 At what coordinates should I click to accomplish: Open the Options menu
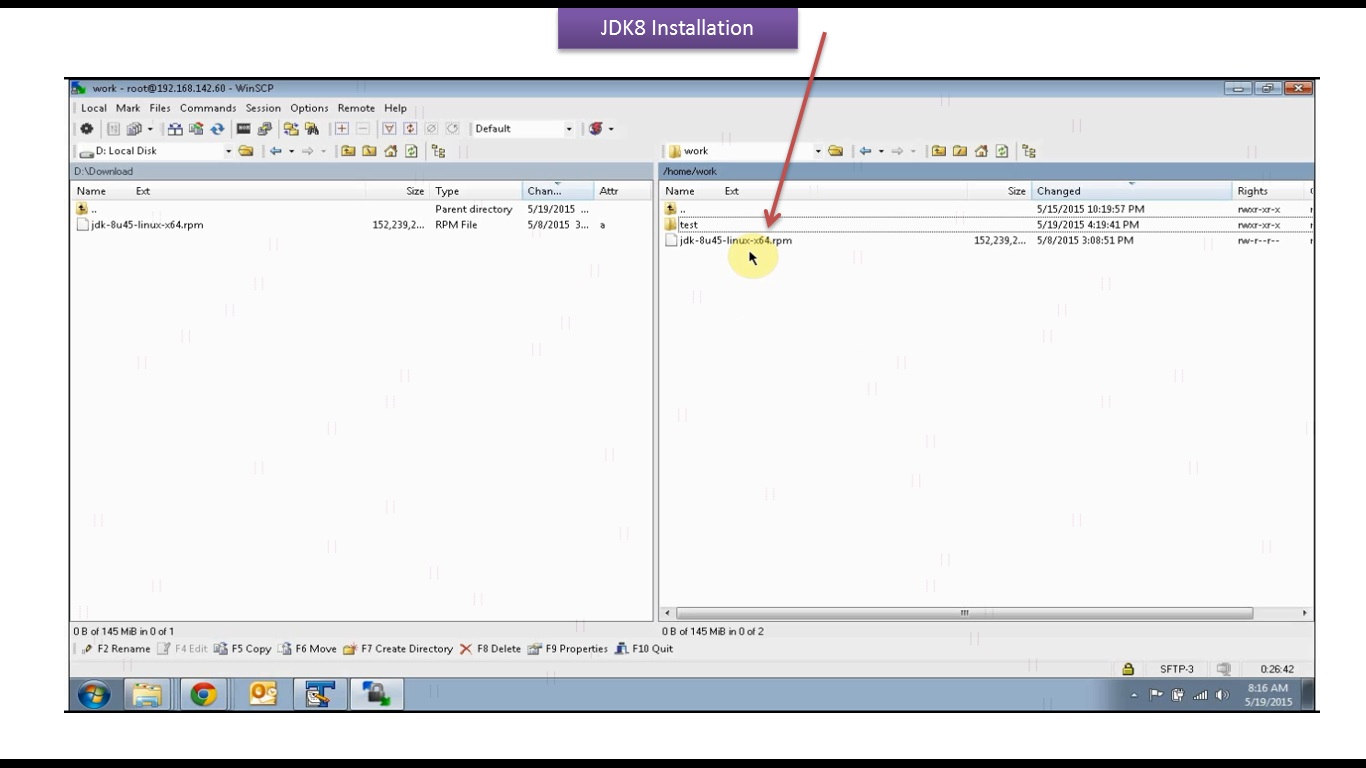(309, 108)
